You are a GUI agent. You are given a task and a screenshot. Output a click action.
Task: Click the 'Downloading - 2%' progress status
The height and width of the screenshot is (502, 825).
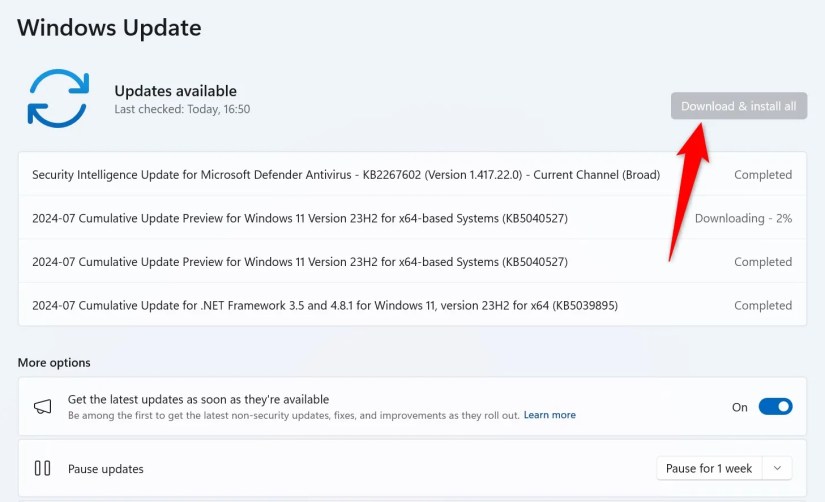743,218
